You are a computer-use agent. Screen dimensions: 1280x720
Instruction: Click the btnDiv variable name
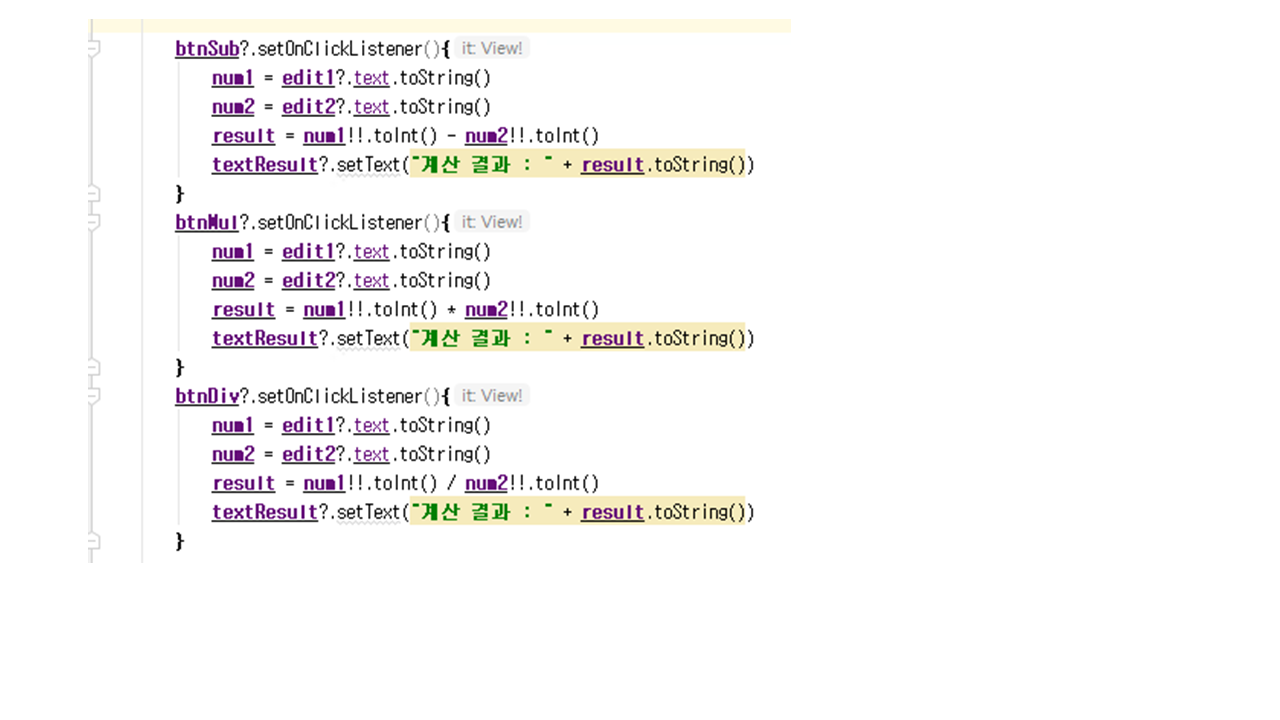[x=207, y=396]
